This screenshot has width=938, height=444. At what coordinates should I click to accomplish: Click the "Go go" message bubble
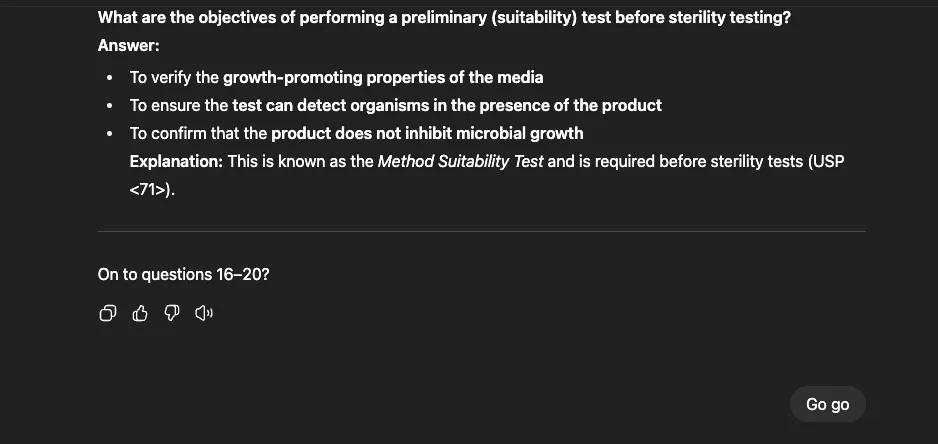827,404
